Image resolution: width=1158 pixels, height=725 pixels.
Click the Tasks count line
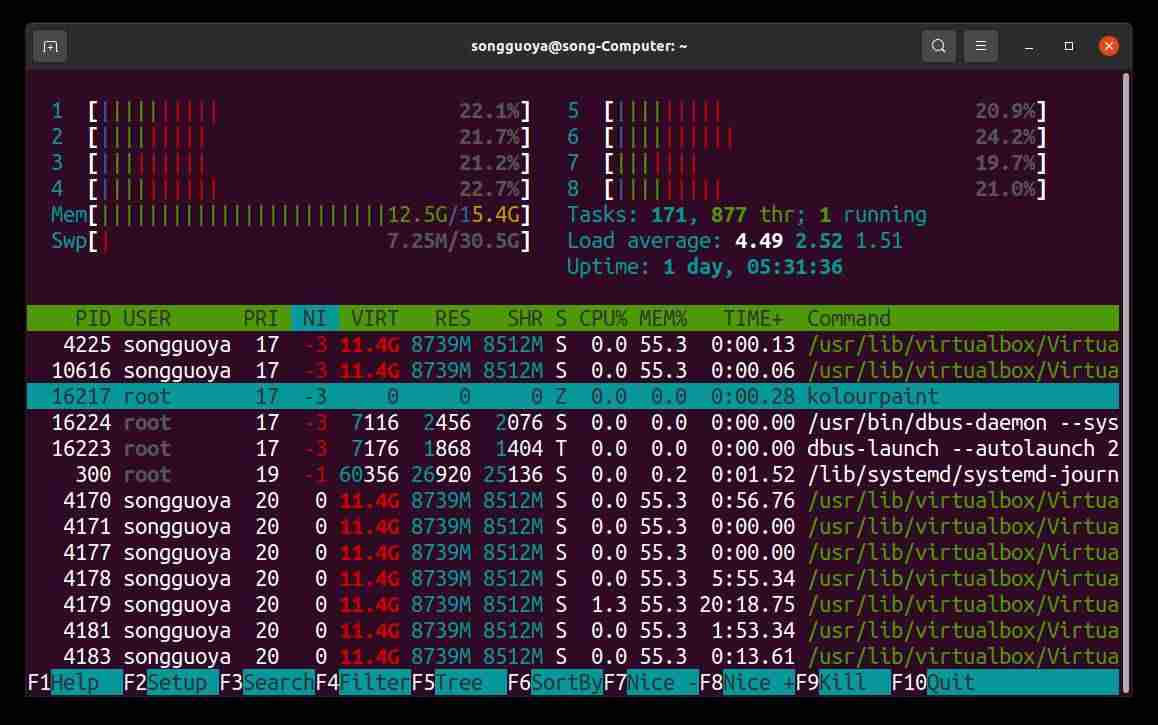coord(747,216)
